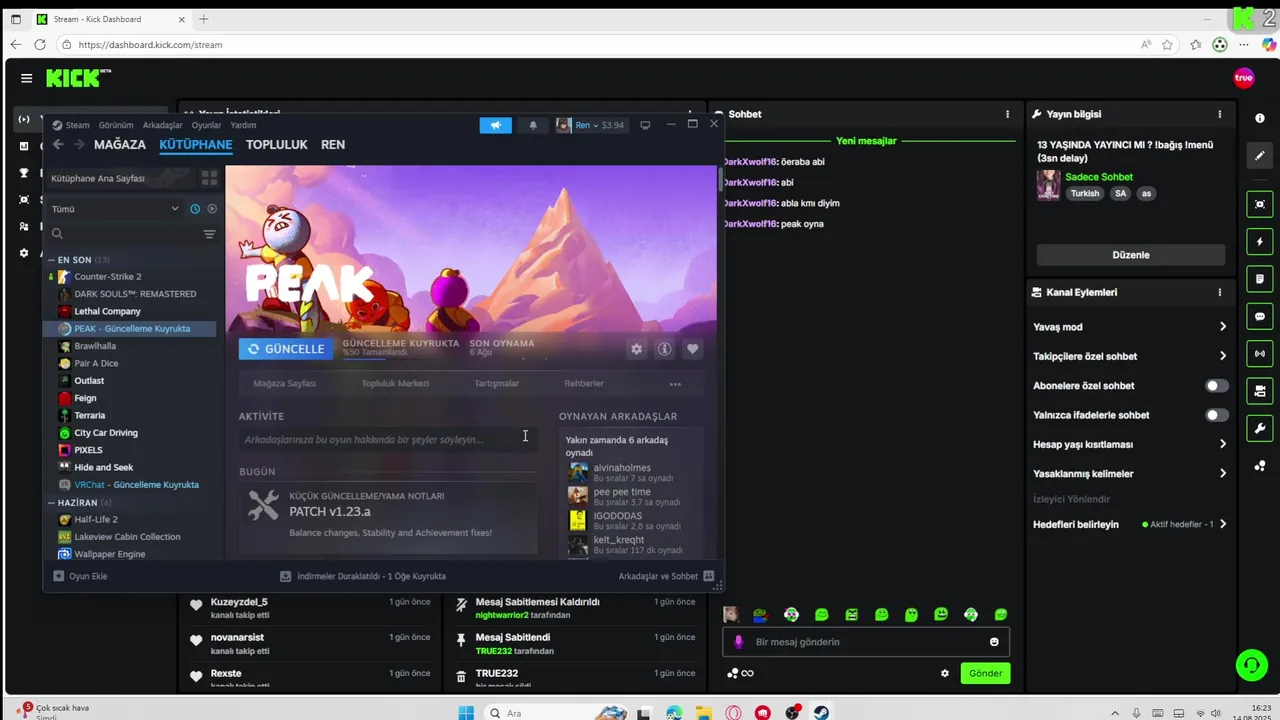This screenshot has height=720, width=1280.
Task: Expand Hesap yaşı kısıtlaması setting
Action: (x=1130, y=444)
